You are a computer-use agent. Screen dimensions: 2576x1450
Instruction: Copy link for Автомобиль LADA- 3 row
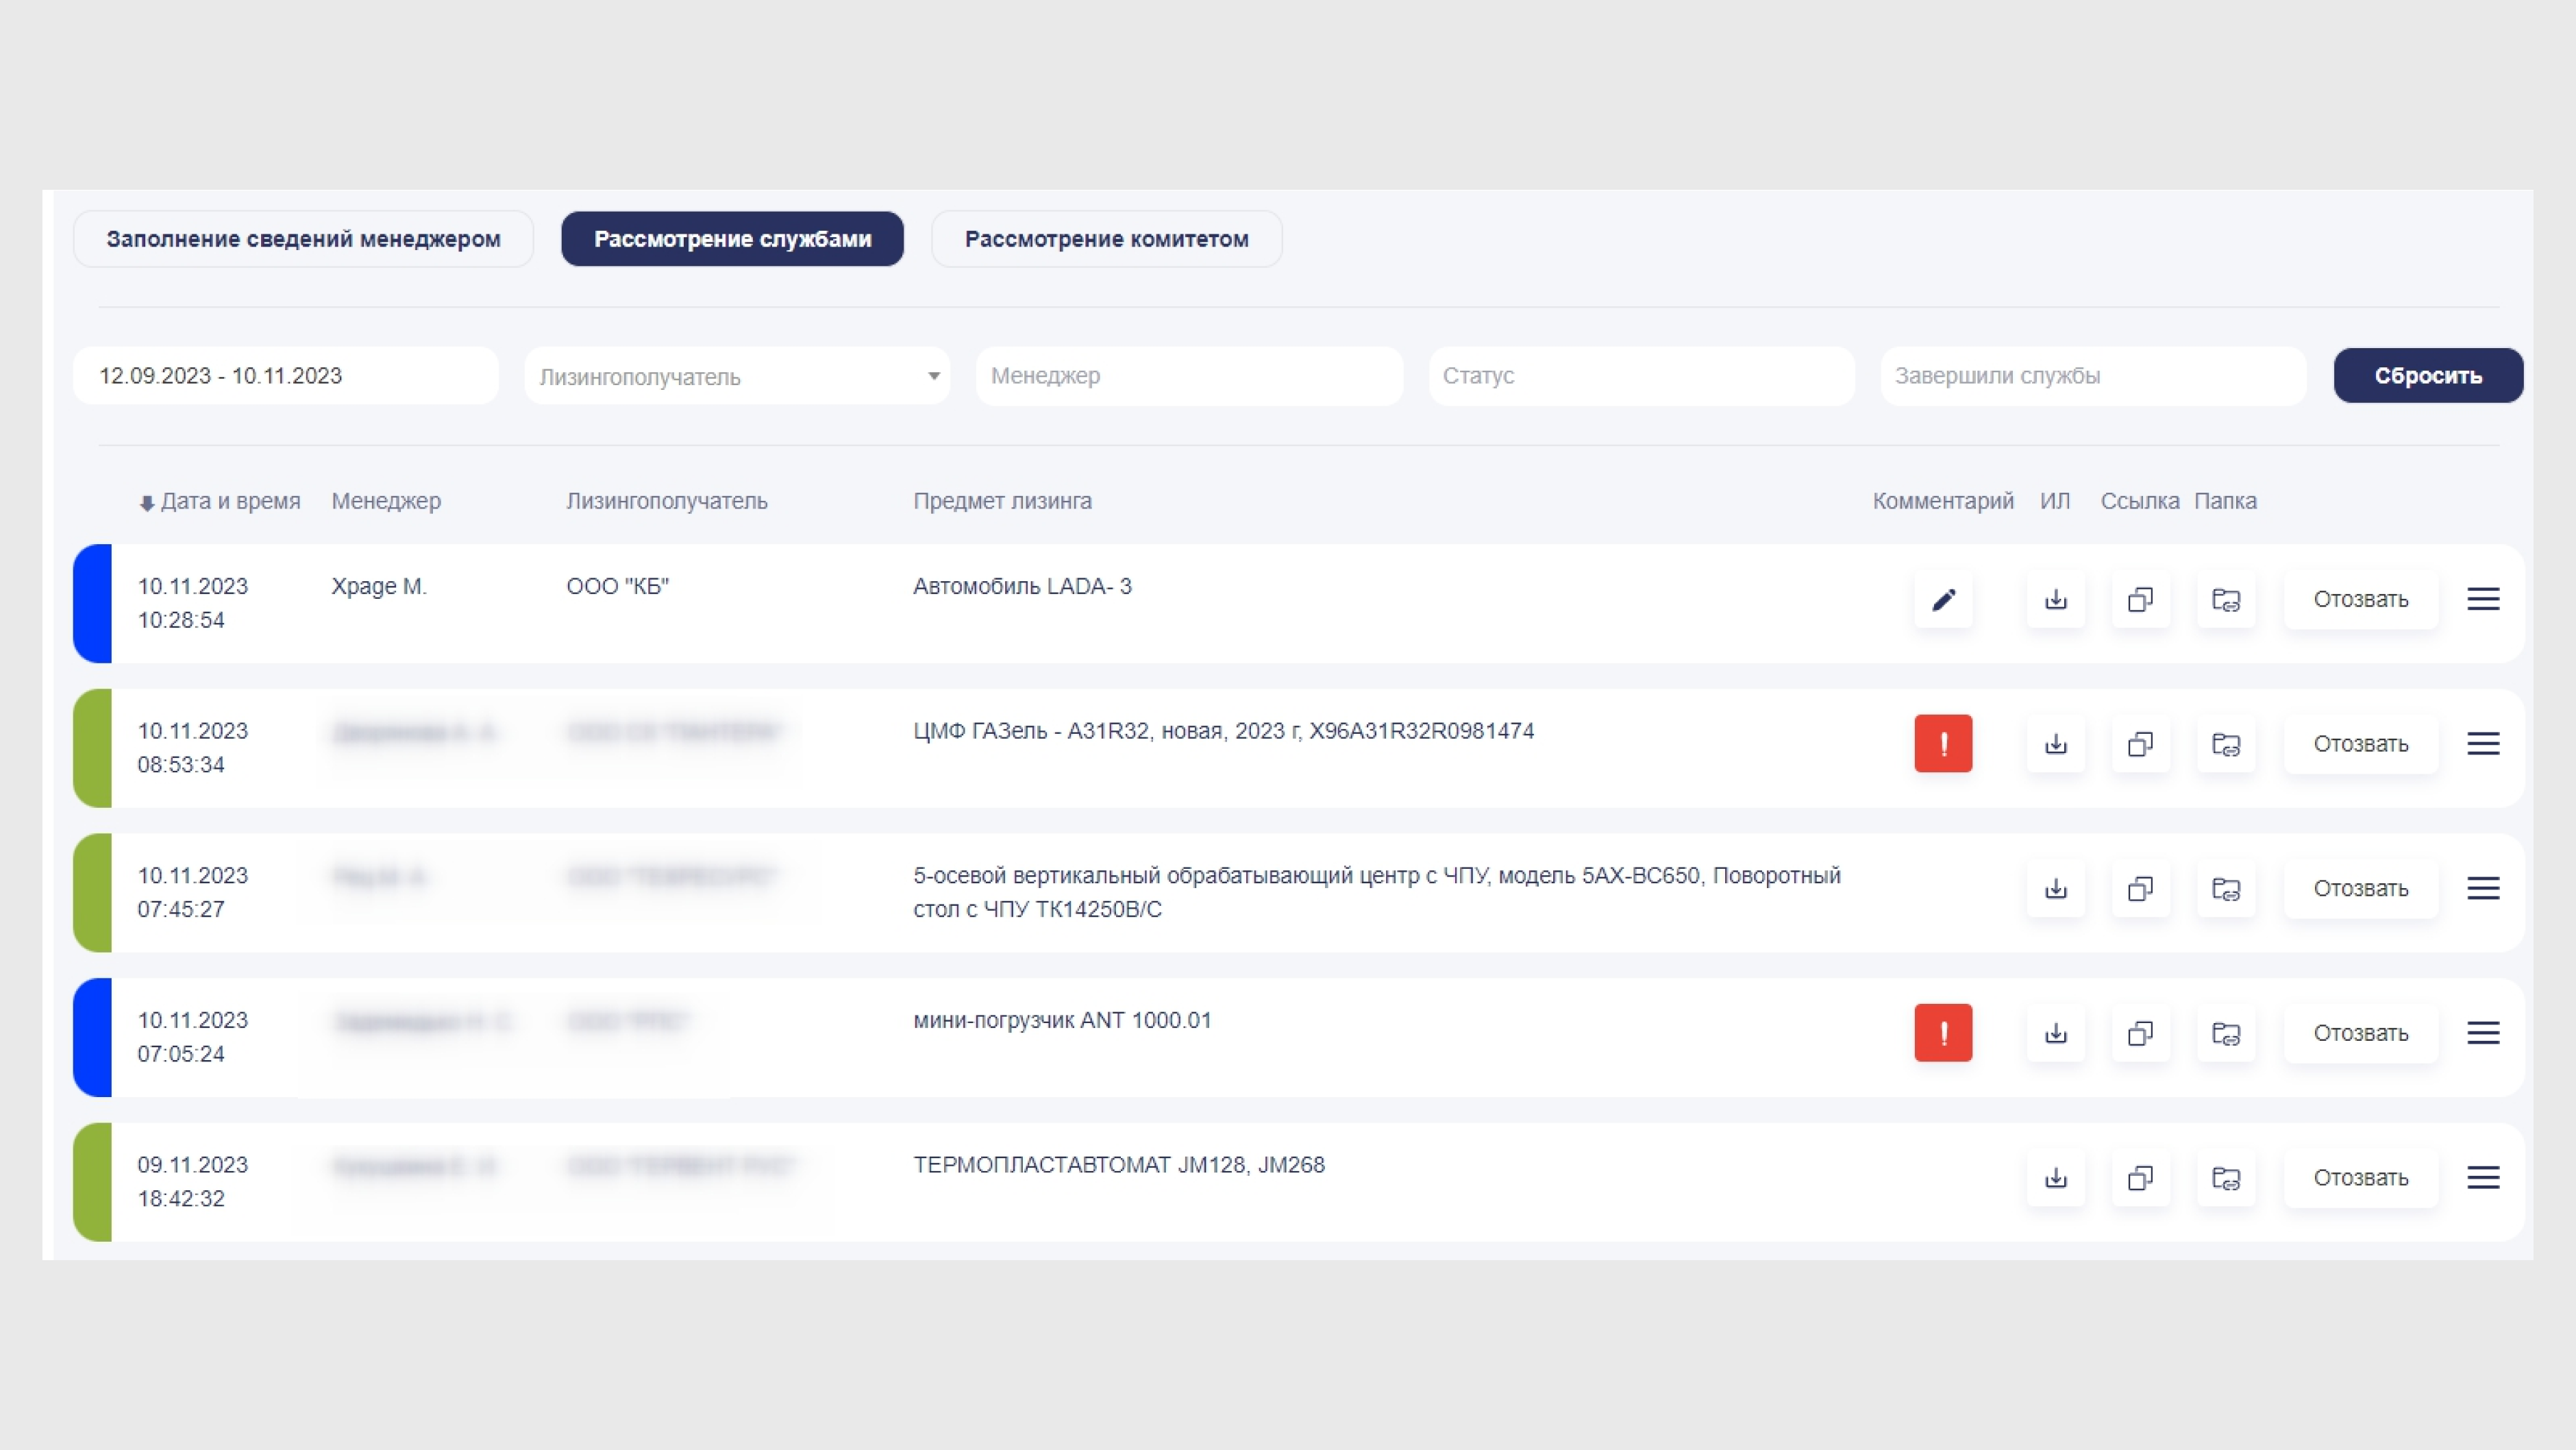(x=2141, y=600)
